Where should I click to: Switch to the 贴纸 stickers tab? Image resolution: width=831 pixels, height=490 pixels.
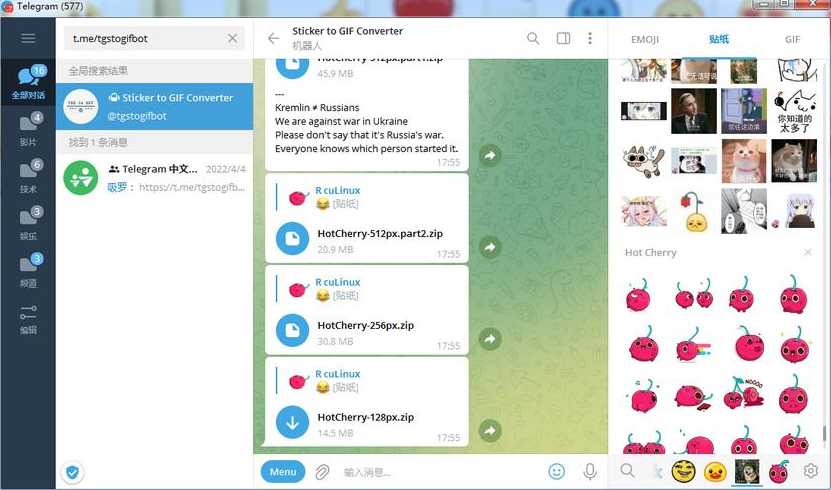(x=719, y=39)
